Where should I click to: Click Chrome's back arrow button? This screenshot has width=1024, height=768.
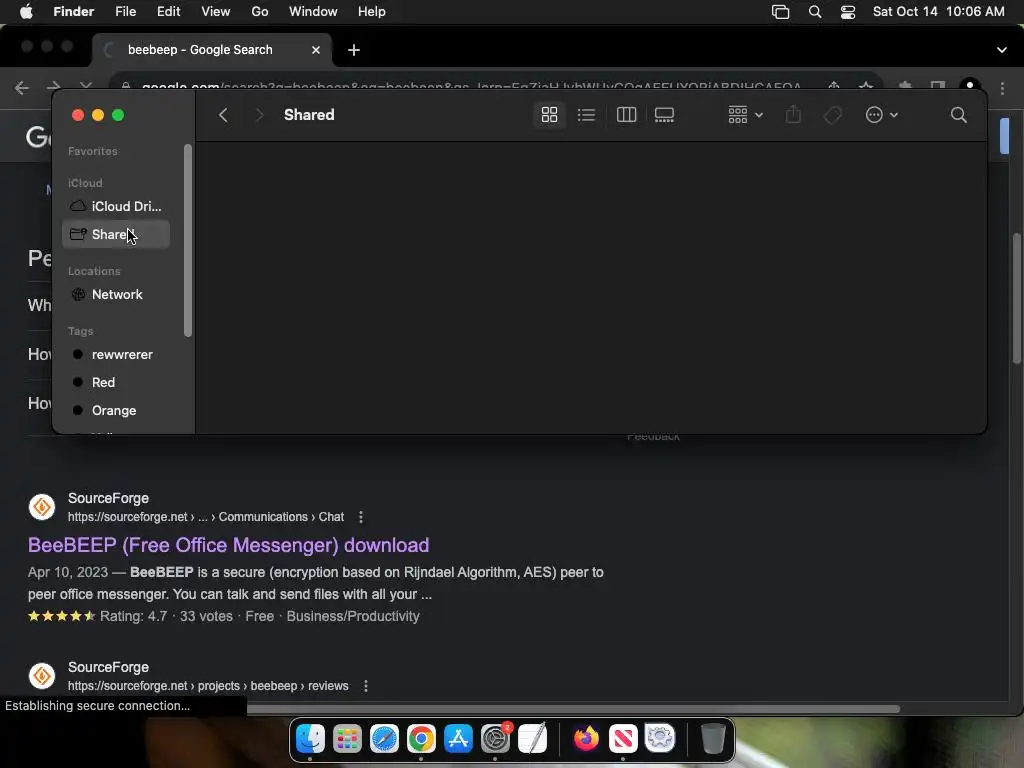click(22, 88)
